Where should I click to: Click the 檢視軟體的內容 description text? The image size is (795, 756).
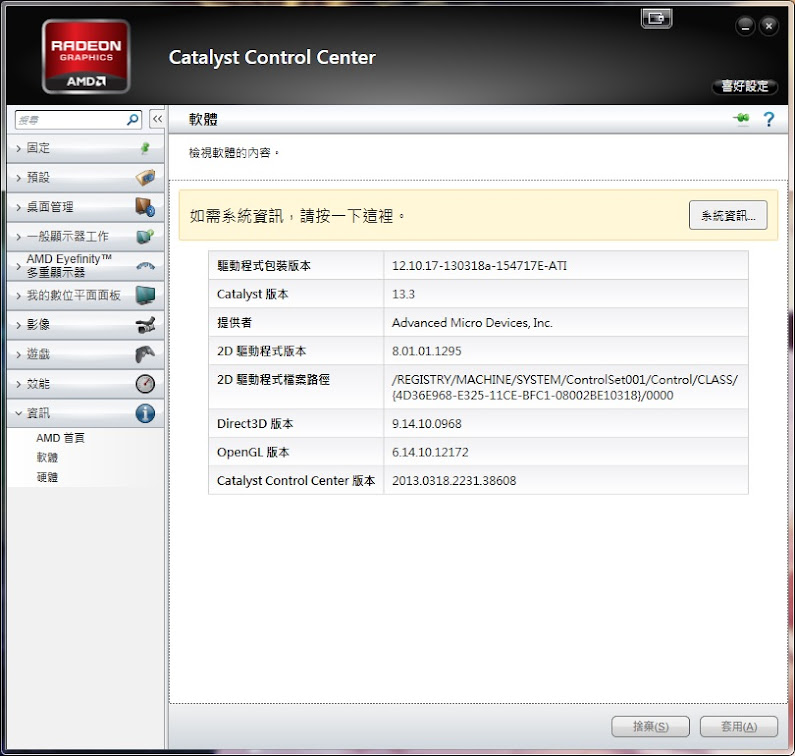234,153
